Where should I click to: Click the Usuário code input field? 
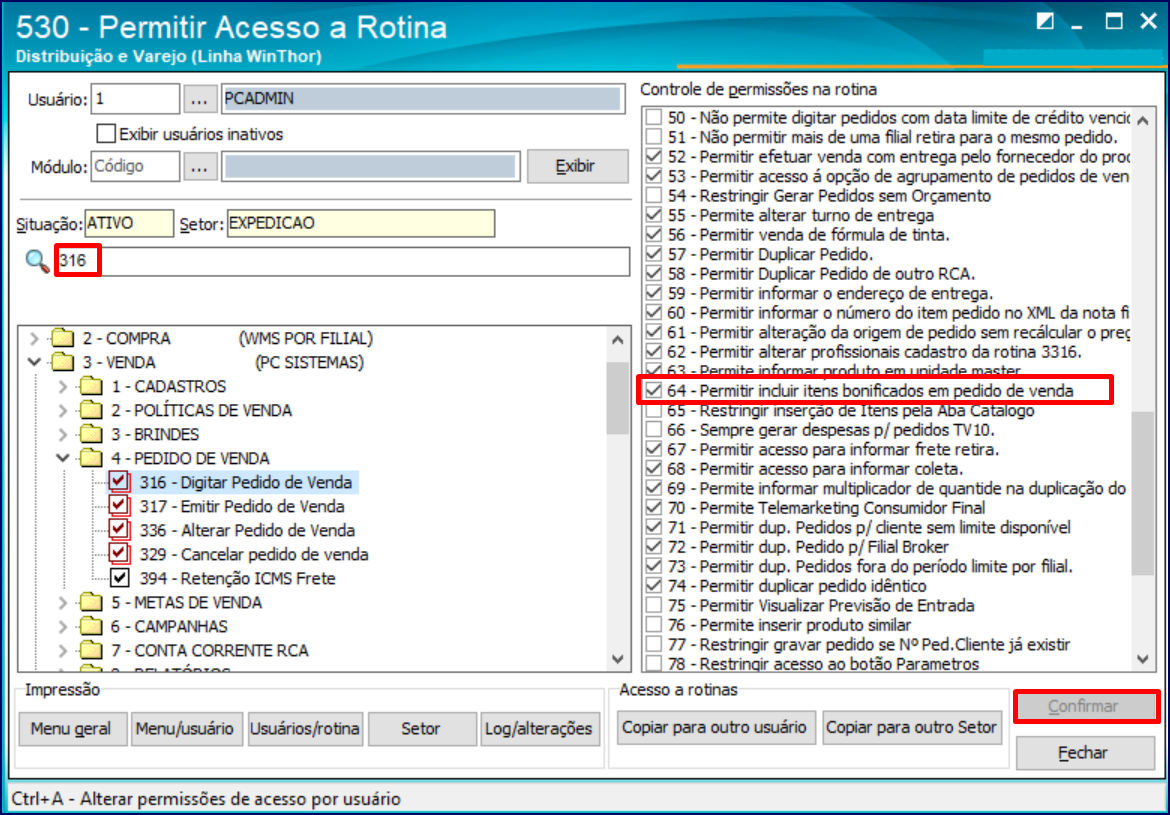[135, 99]
